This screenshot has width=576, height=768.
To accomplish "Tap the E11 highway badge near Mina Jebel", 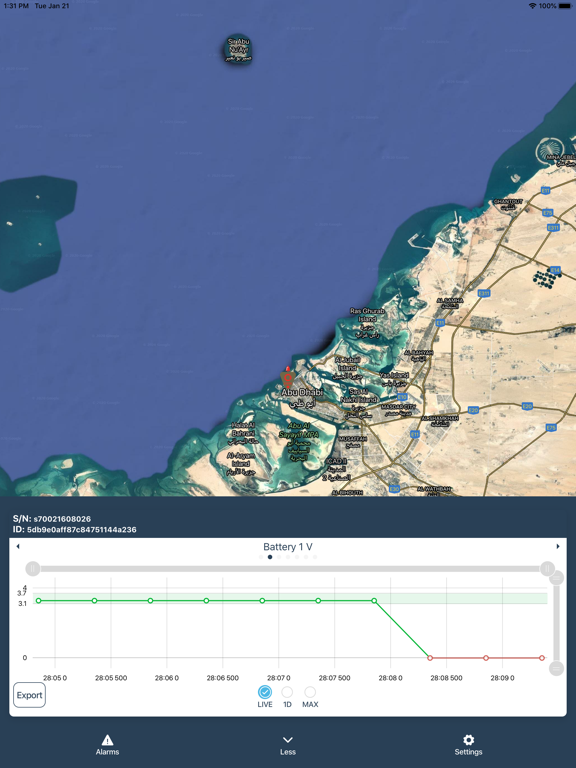I will 545,190.
